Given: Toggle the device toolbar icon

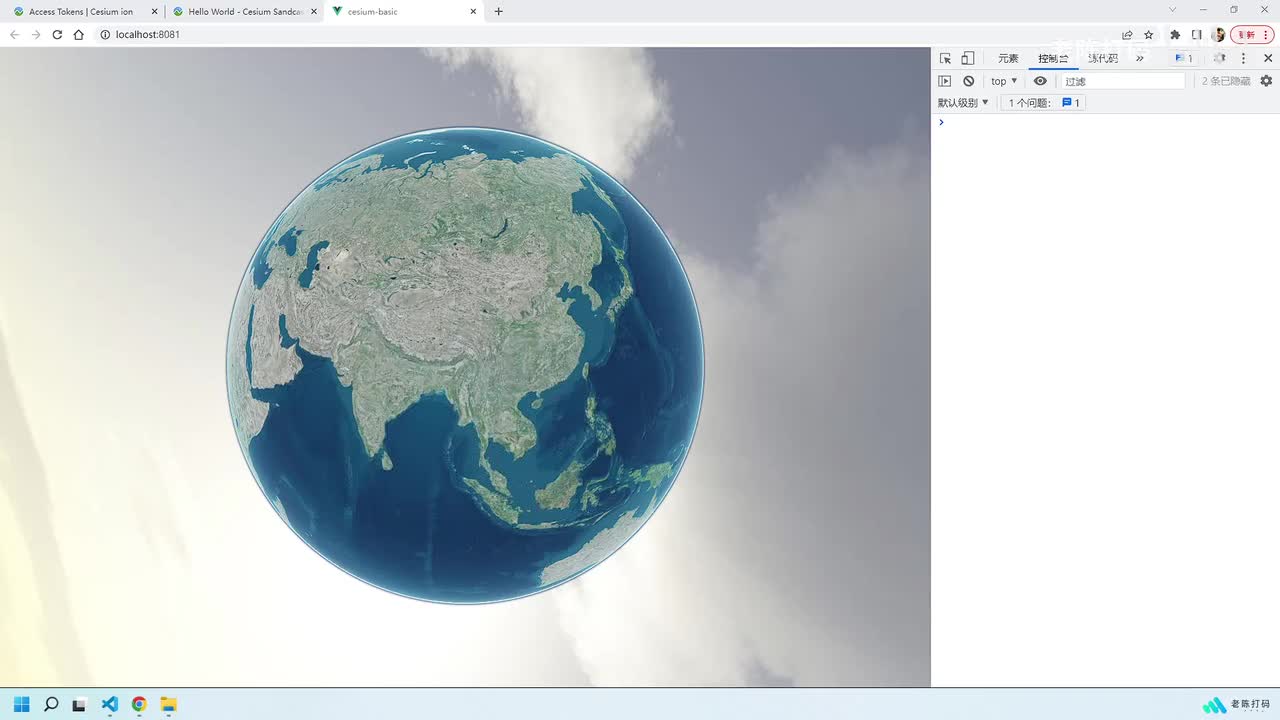Looking at the screenshot, I should [968, 59].
